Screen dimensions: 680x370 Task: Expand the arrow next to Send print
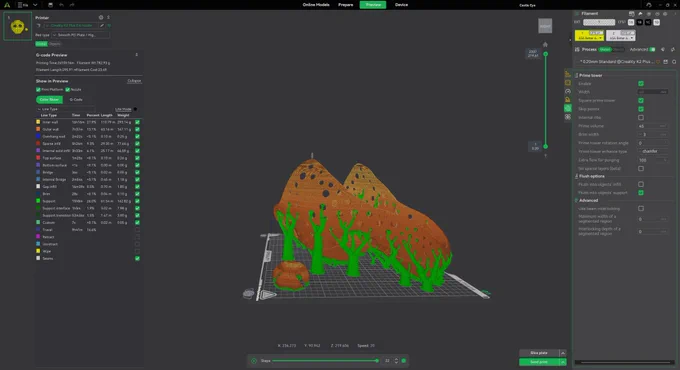tap(563, 362)
